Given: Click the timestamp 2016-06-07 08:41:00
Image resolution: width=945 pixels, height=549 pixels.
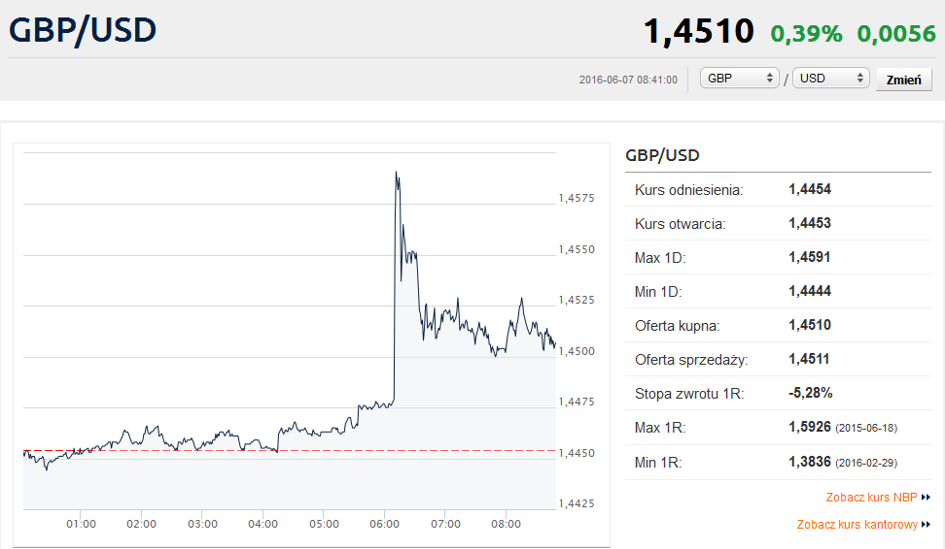Looking at the screenshot, I should tap(628, 79).
